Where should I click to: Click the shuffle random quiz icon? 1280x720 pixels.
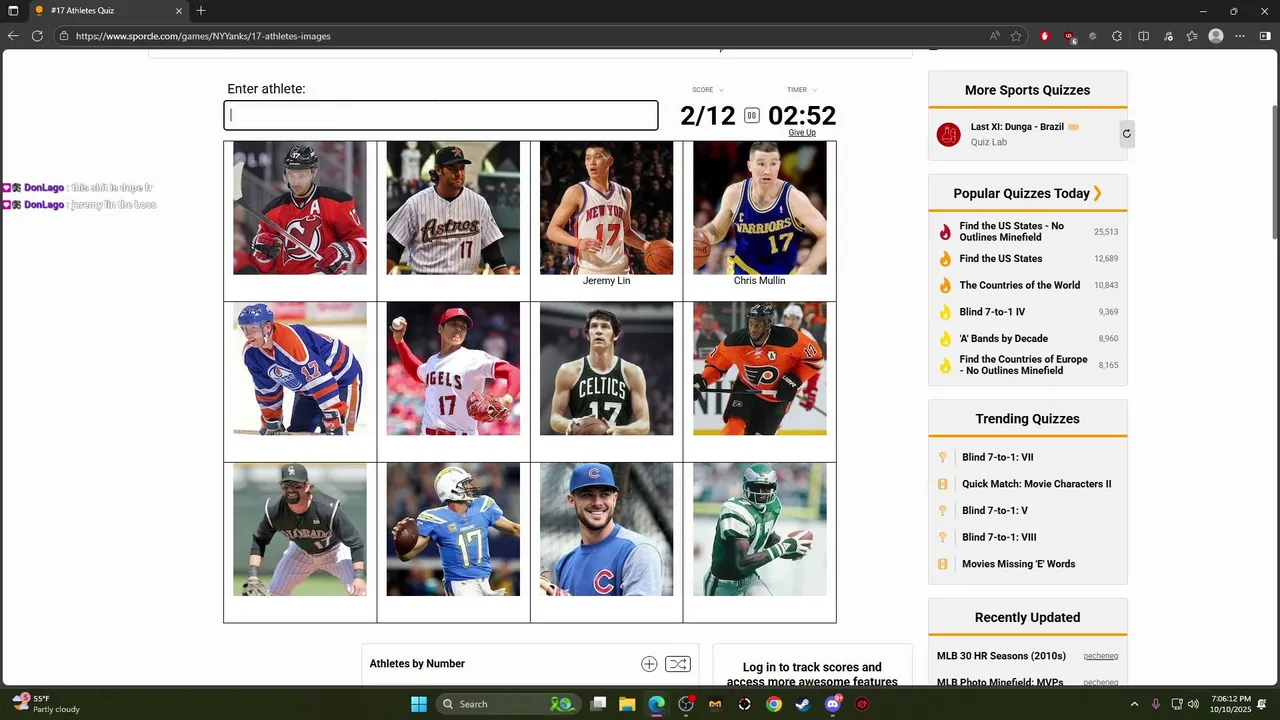[x=677, y=664]
